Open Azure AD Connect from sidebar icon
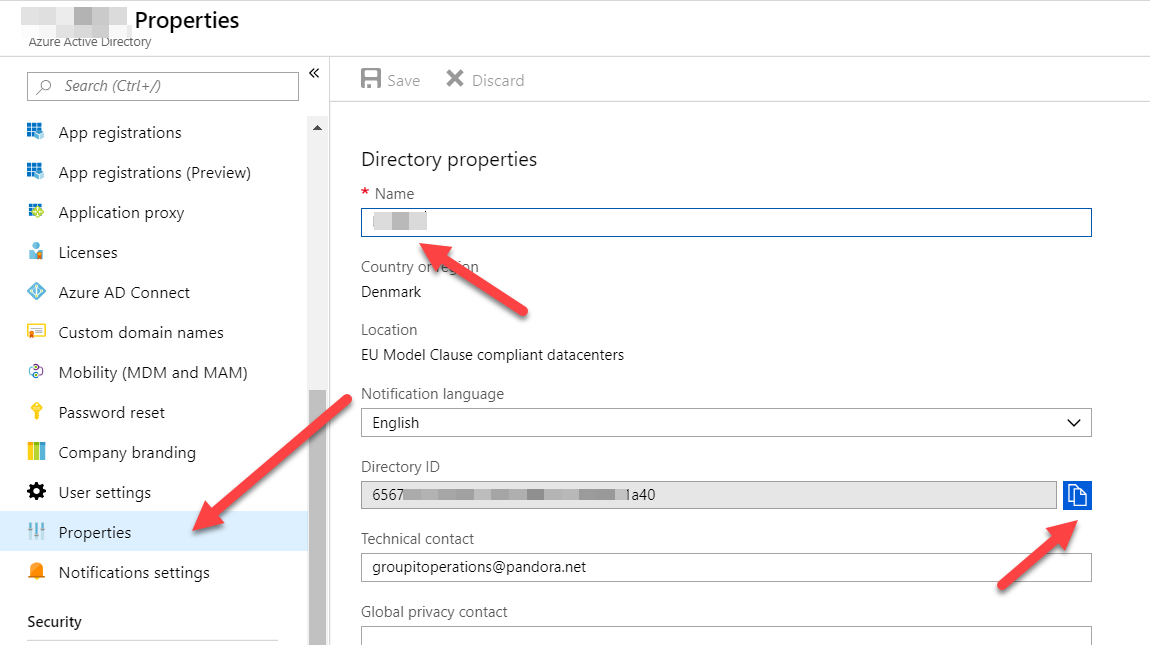The height and width of the screenshot is (645, 1150). [x=36, y=292]
